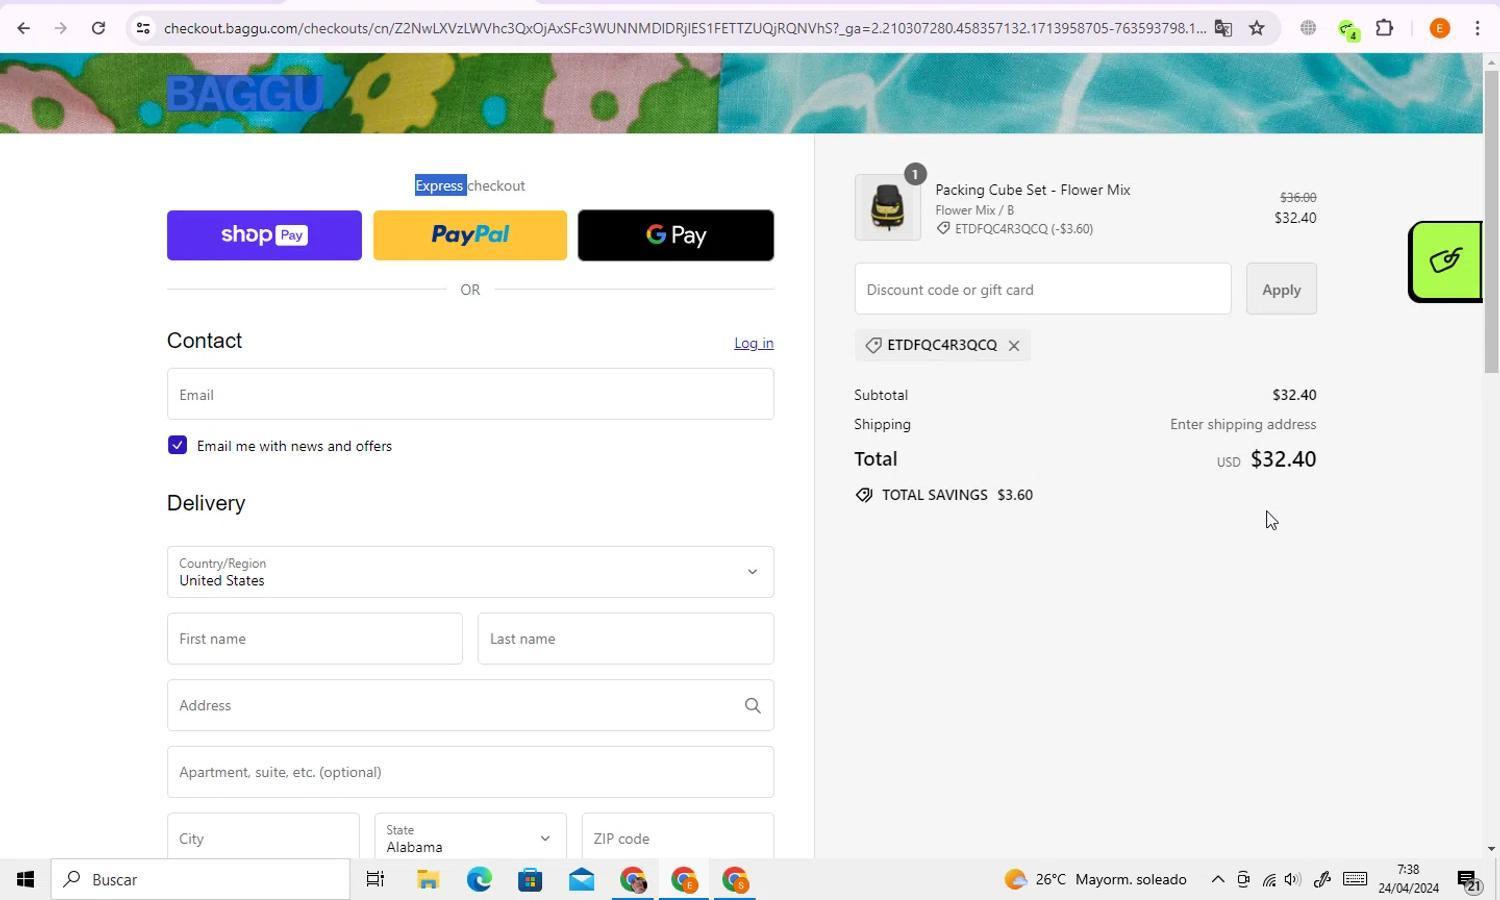Image resolution: width=1500 pixels, height=900 pixels.
Task: Click the Packing Cube Set - Flower Mix title
Action: click(x=1033, y=190)
